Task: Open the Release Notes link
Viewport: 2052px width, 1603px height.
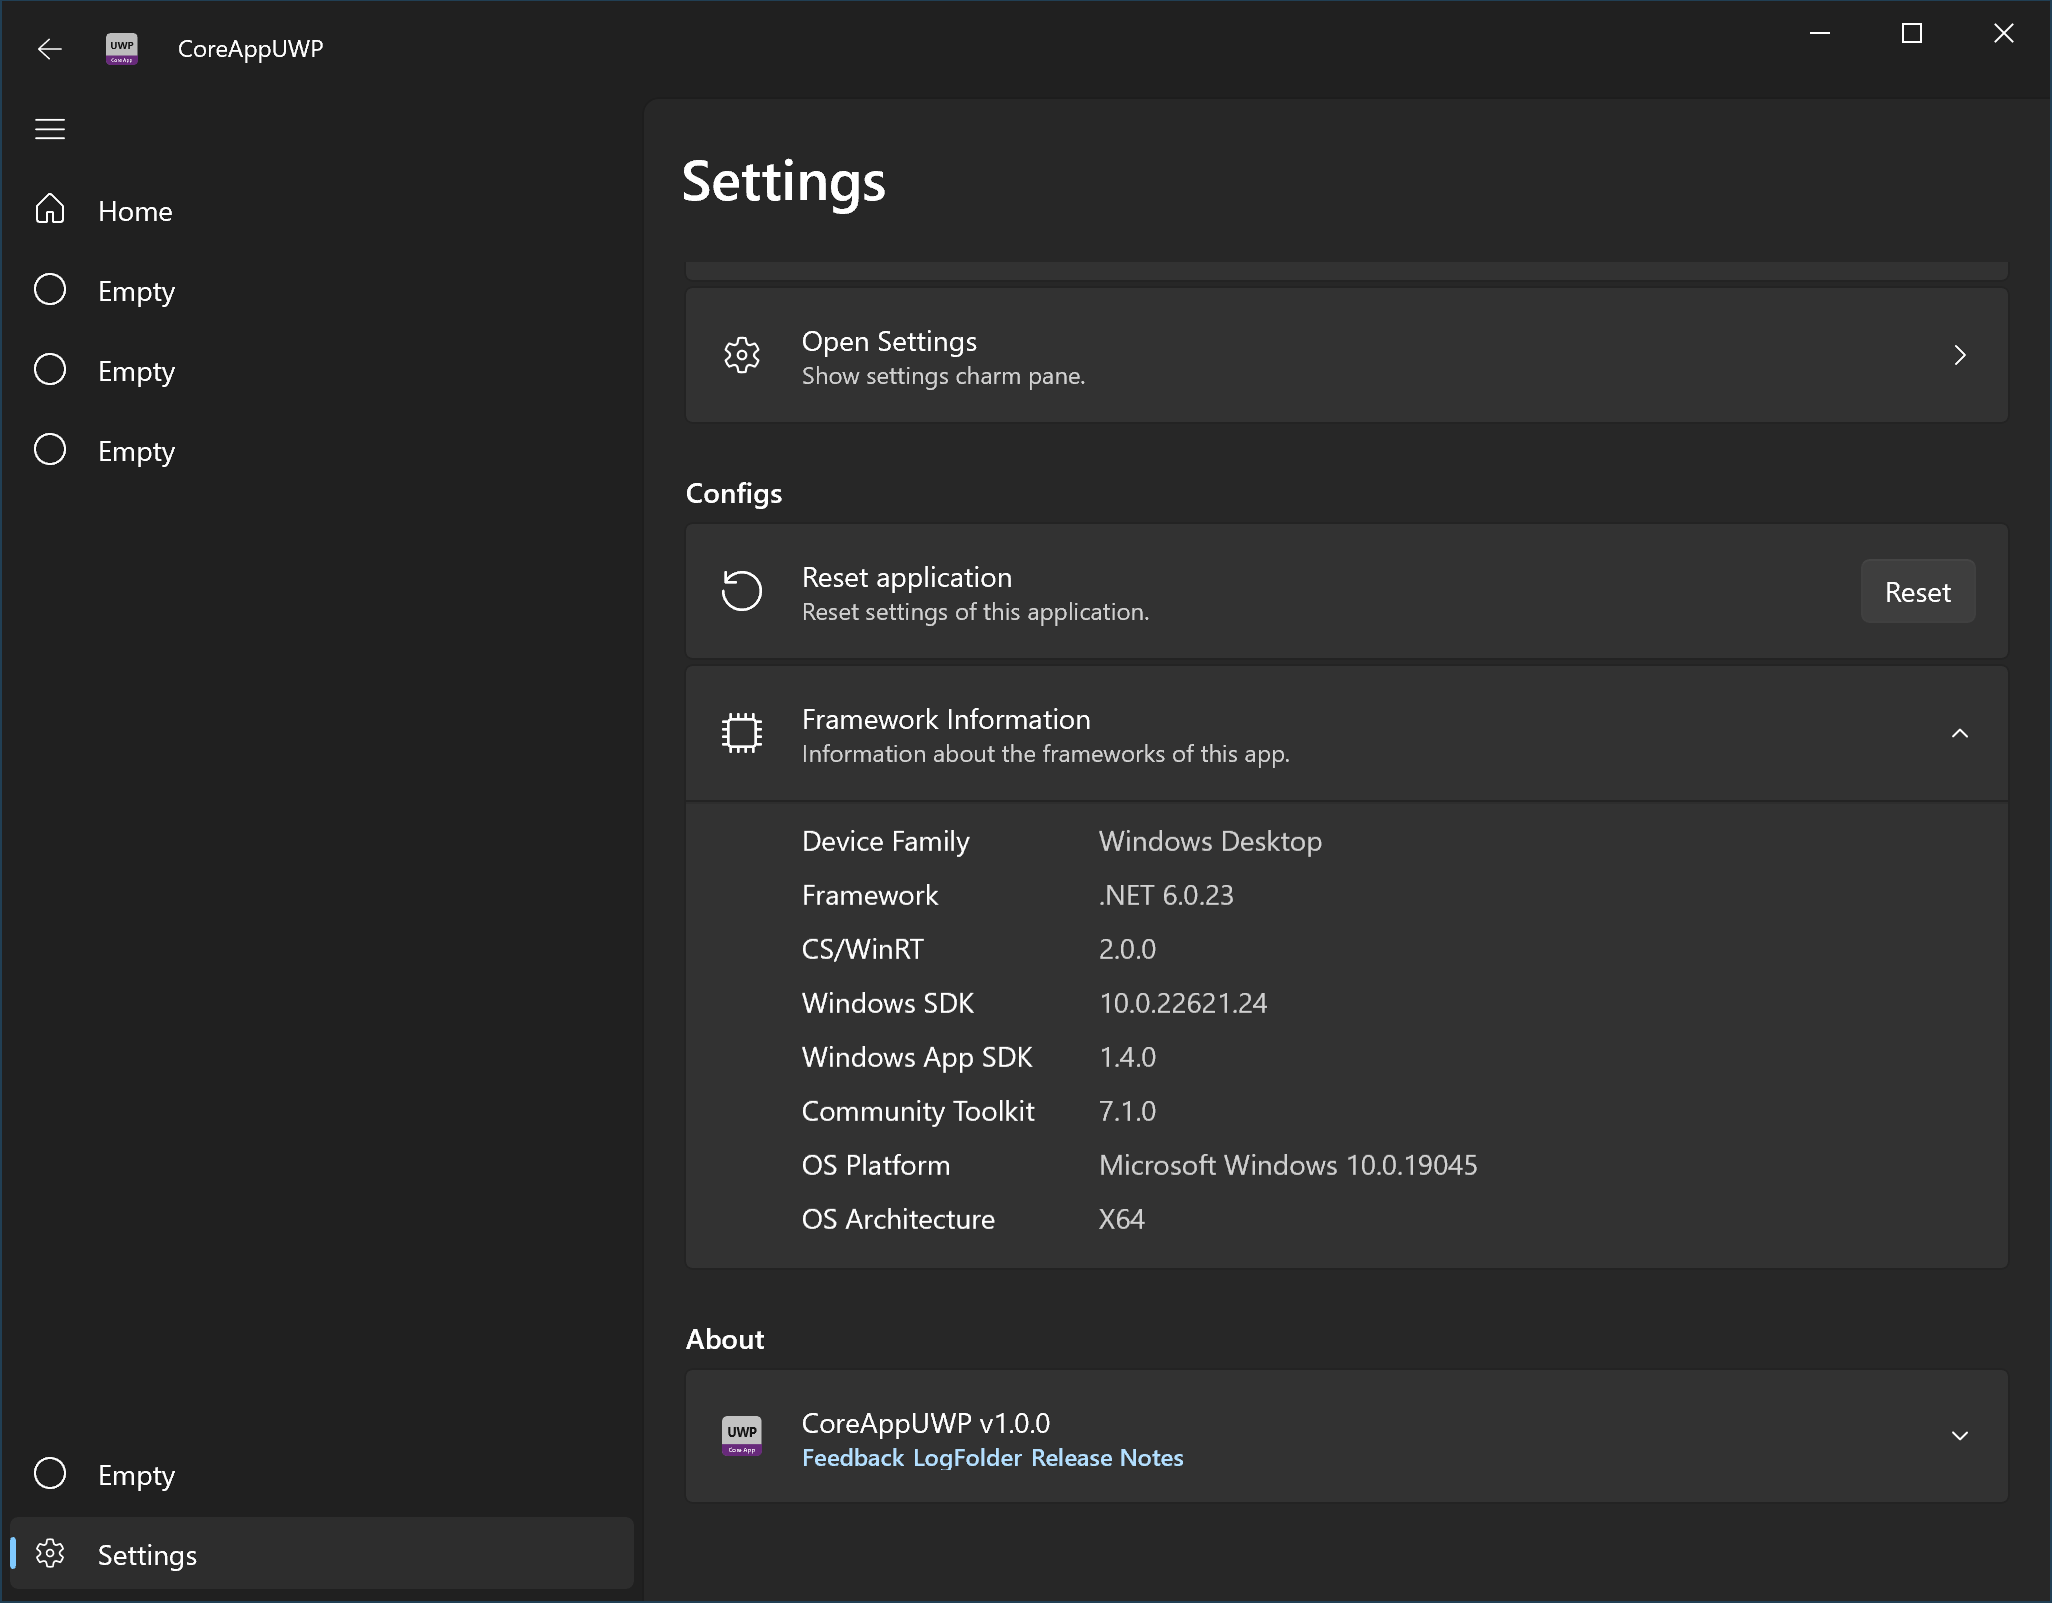Action: tap(1106, 1458)
